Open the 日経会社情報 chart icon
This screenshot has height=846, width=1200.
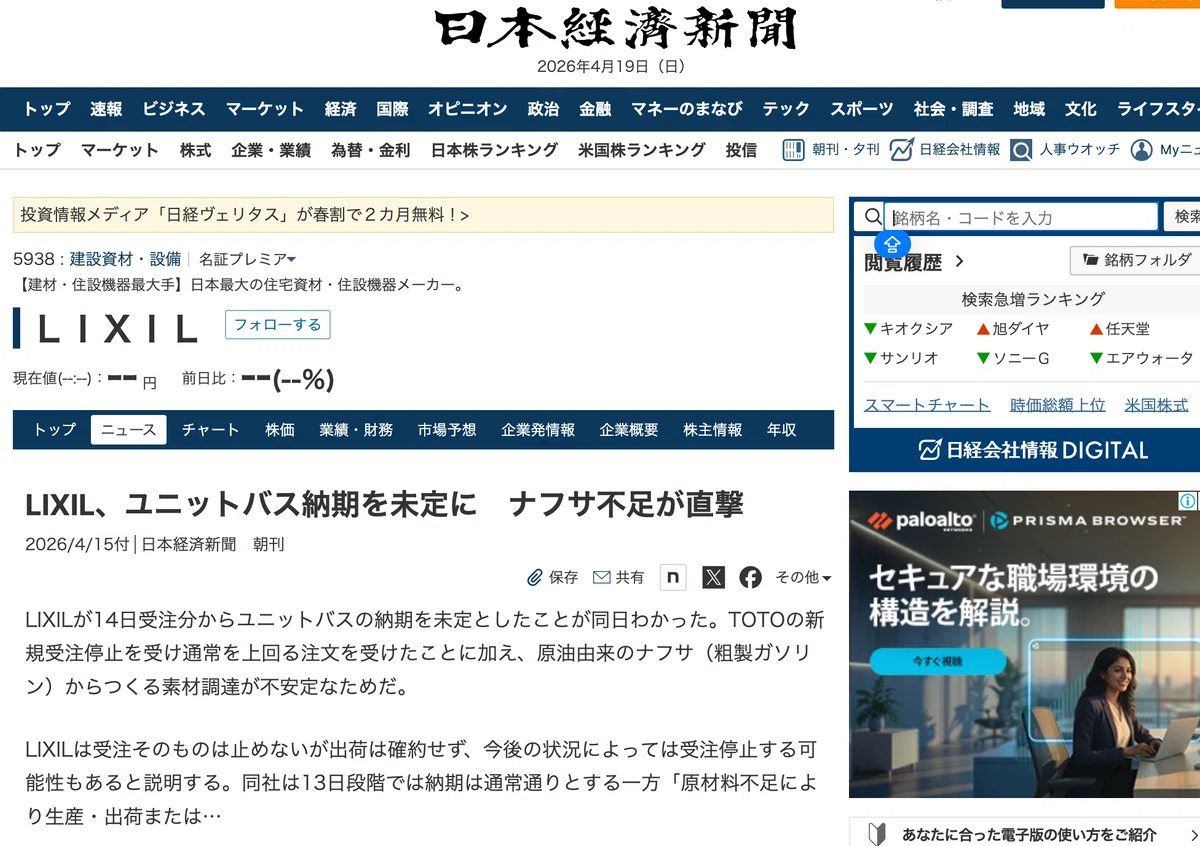point(901,150)
